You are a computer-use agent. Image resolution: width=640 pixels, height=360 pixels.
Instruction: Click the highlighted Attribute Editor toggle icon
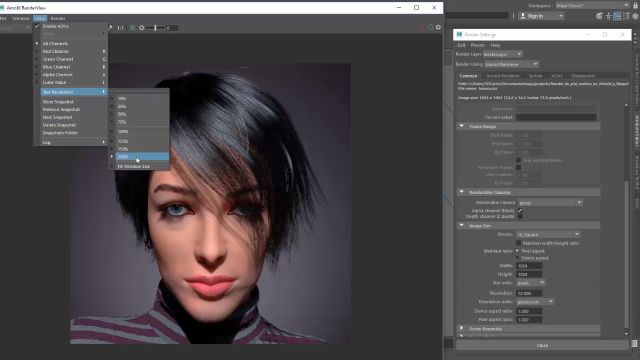point(617,16)
